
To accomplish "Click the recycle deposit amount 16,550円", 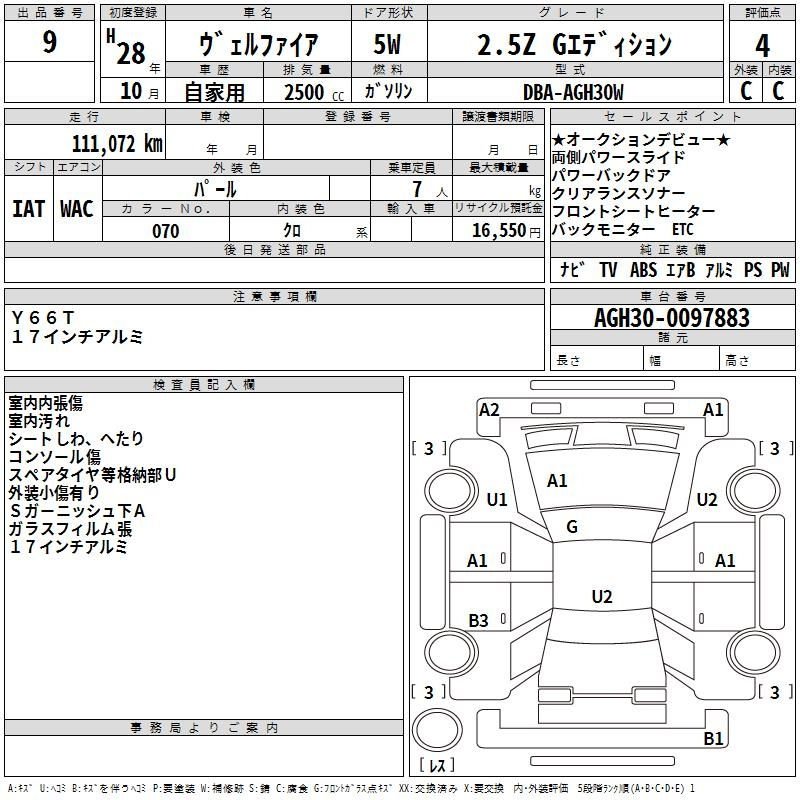I will [507, 231].
